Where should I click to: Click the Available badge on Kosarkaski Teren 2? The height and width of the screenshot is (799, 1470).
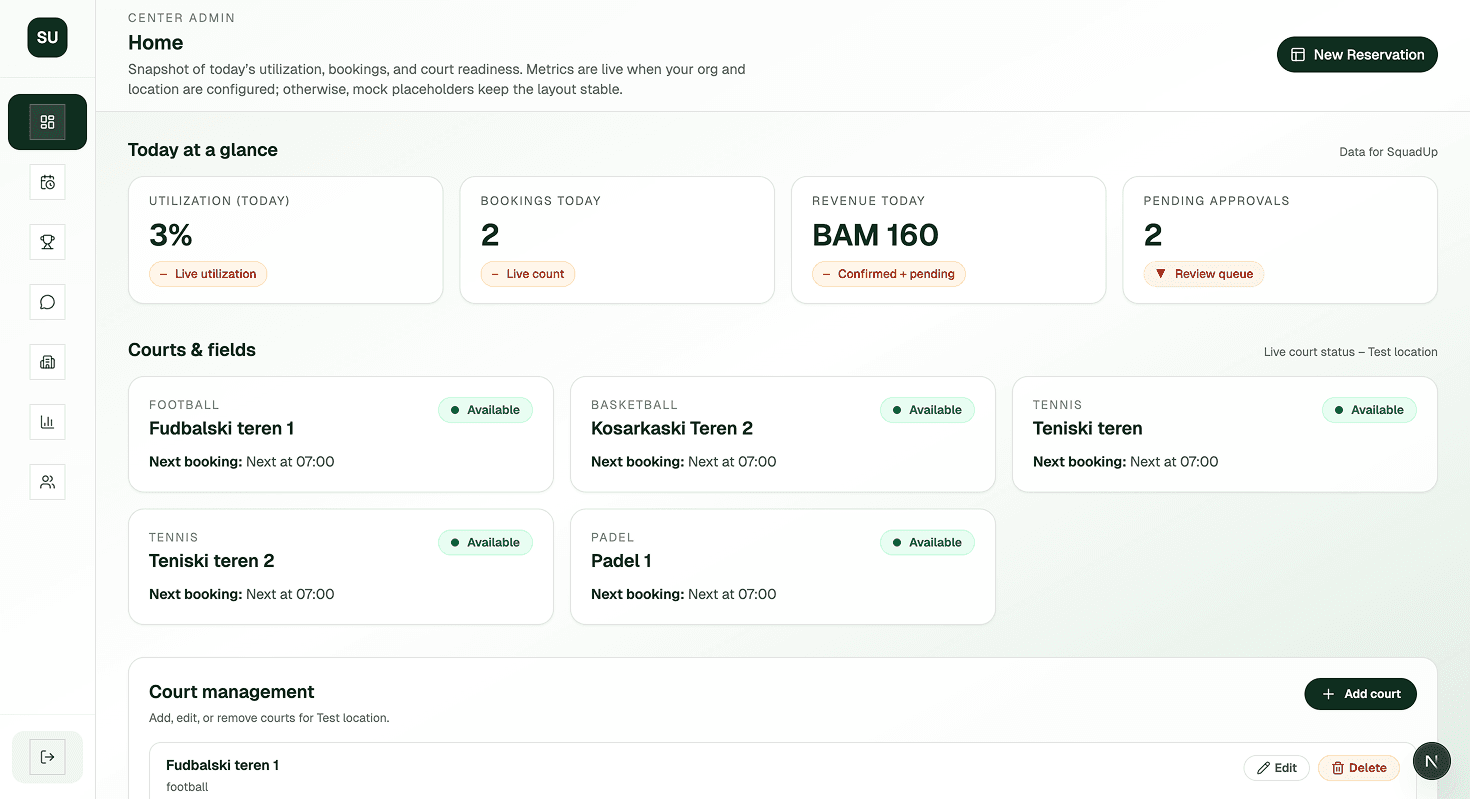click(927, 410)
